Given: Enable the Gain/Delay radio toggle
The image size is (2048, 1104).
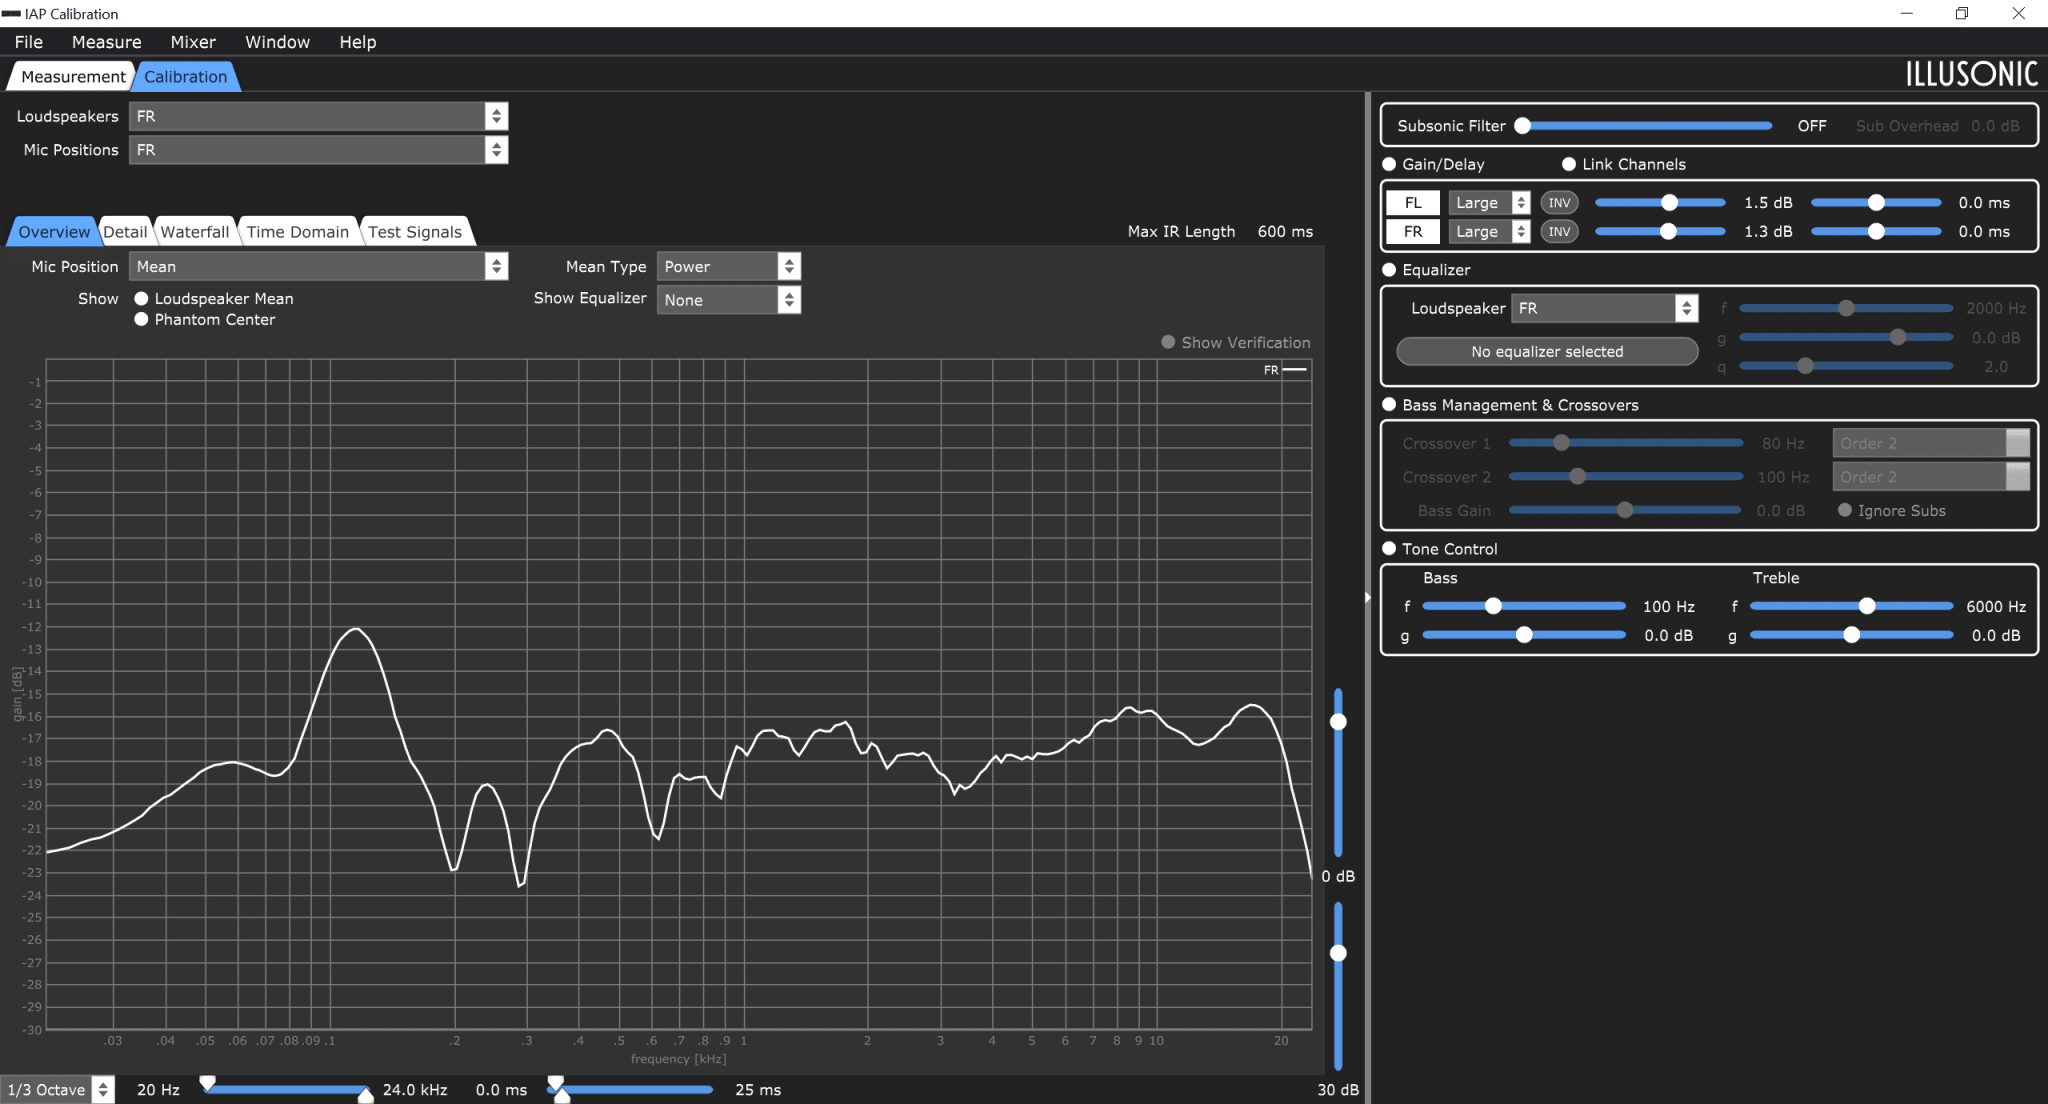Looking at the screenshot, I should (1389, 164).
